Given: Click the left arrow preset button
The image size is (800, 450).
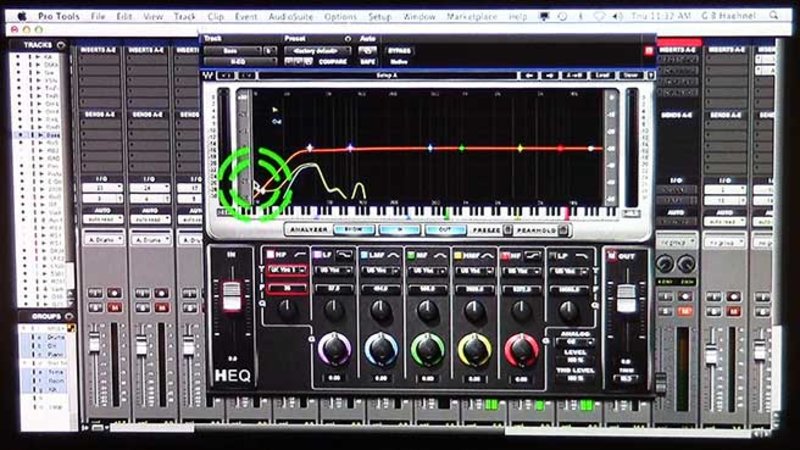Looking at the screenshot, I should click(529, 76).
